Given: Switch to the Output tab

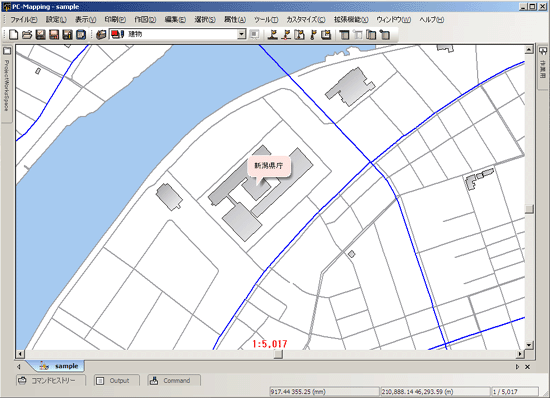Looking at the screenshot, I should click(x=116, y=380).
